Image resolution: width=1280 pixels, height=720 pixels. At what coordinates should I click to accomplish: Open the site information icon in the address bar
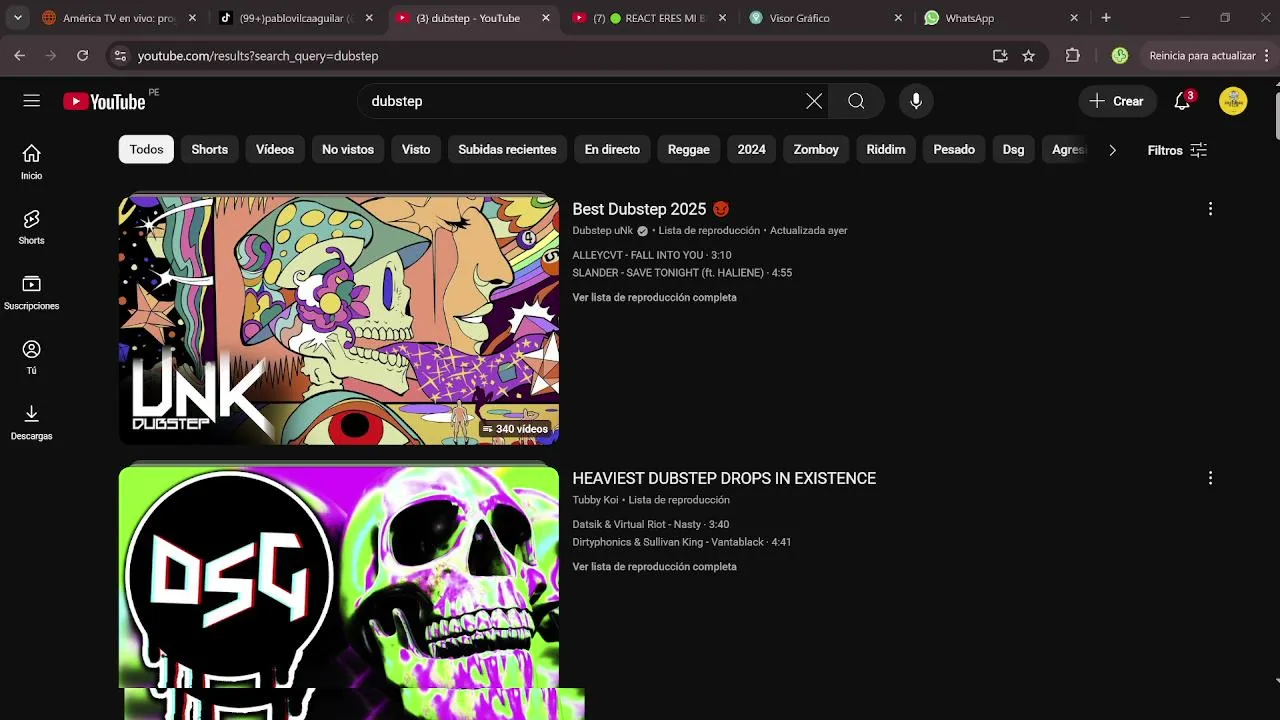click(x=120, y=56)
